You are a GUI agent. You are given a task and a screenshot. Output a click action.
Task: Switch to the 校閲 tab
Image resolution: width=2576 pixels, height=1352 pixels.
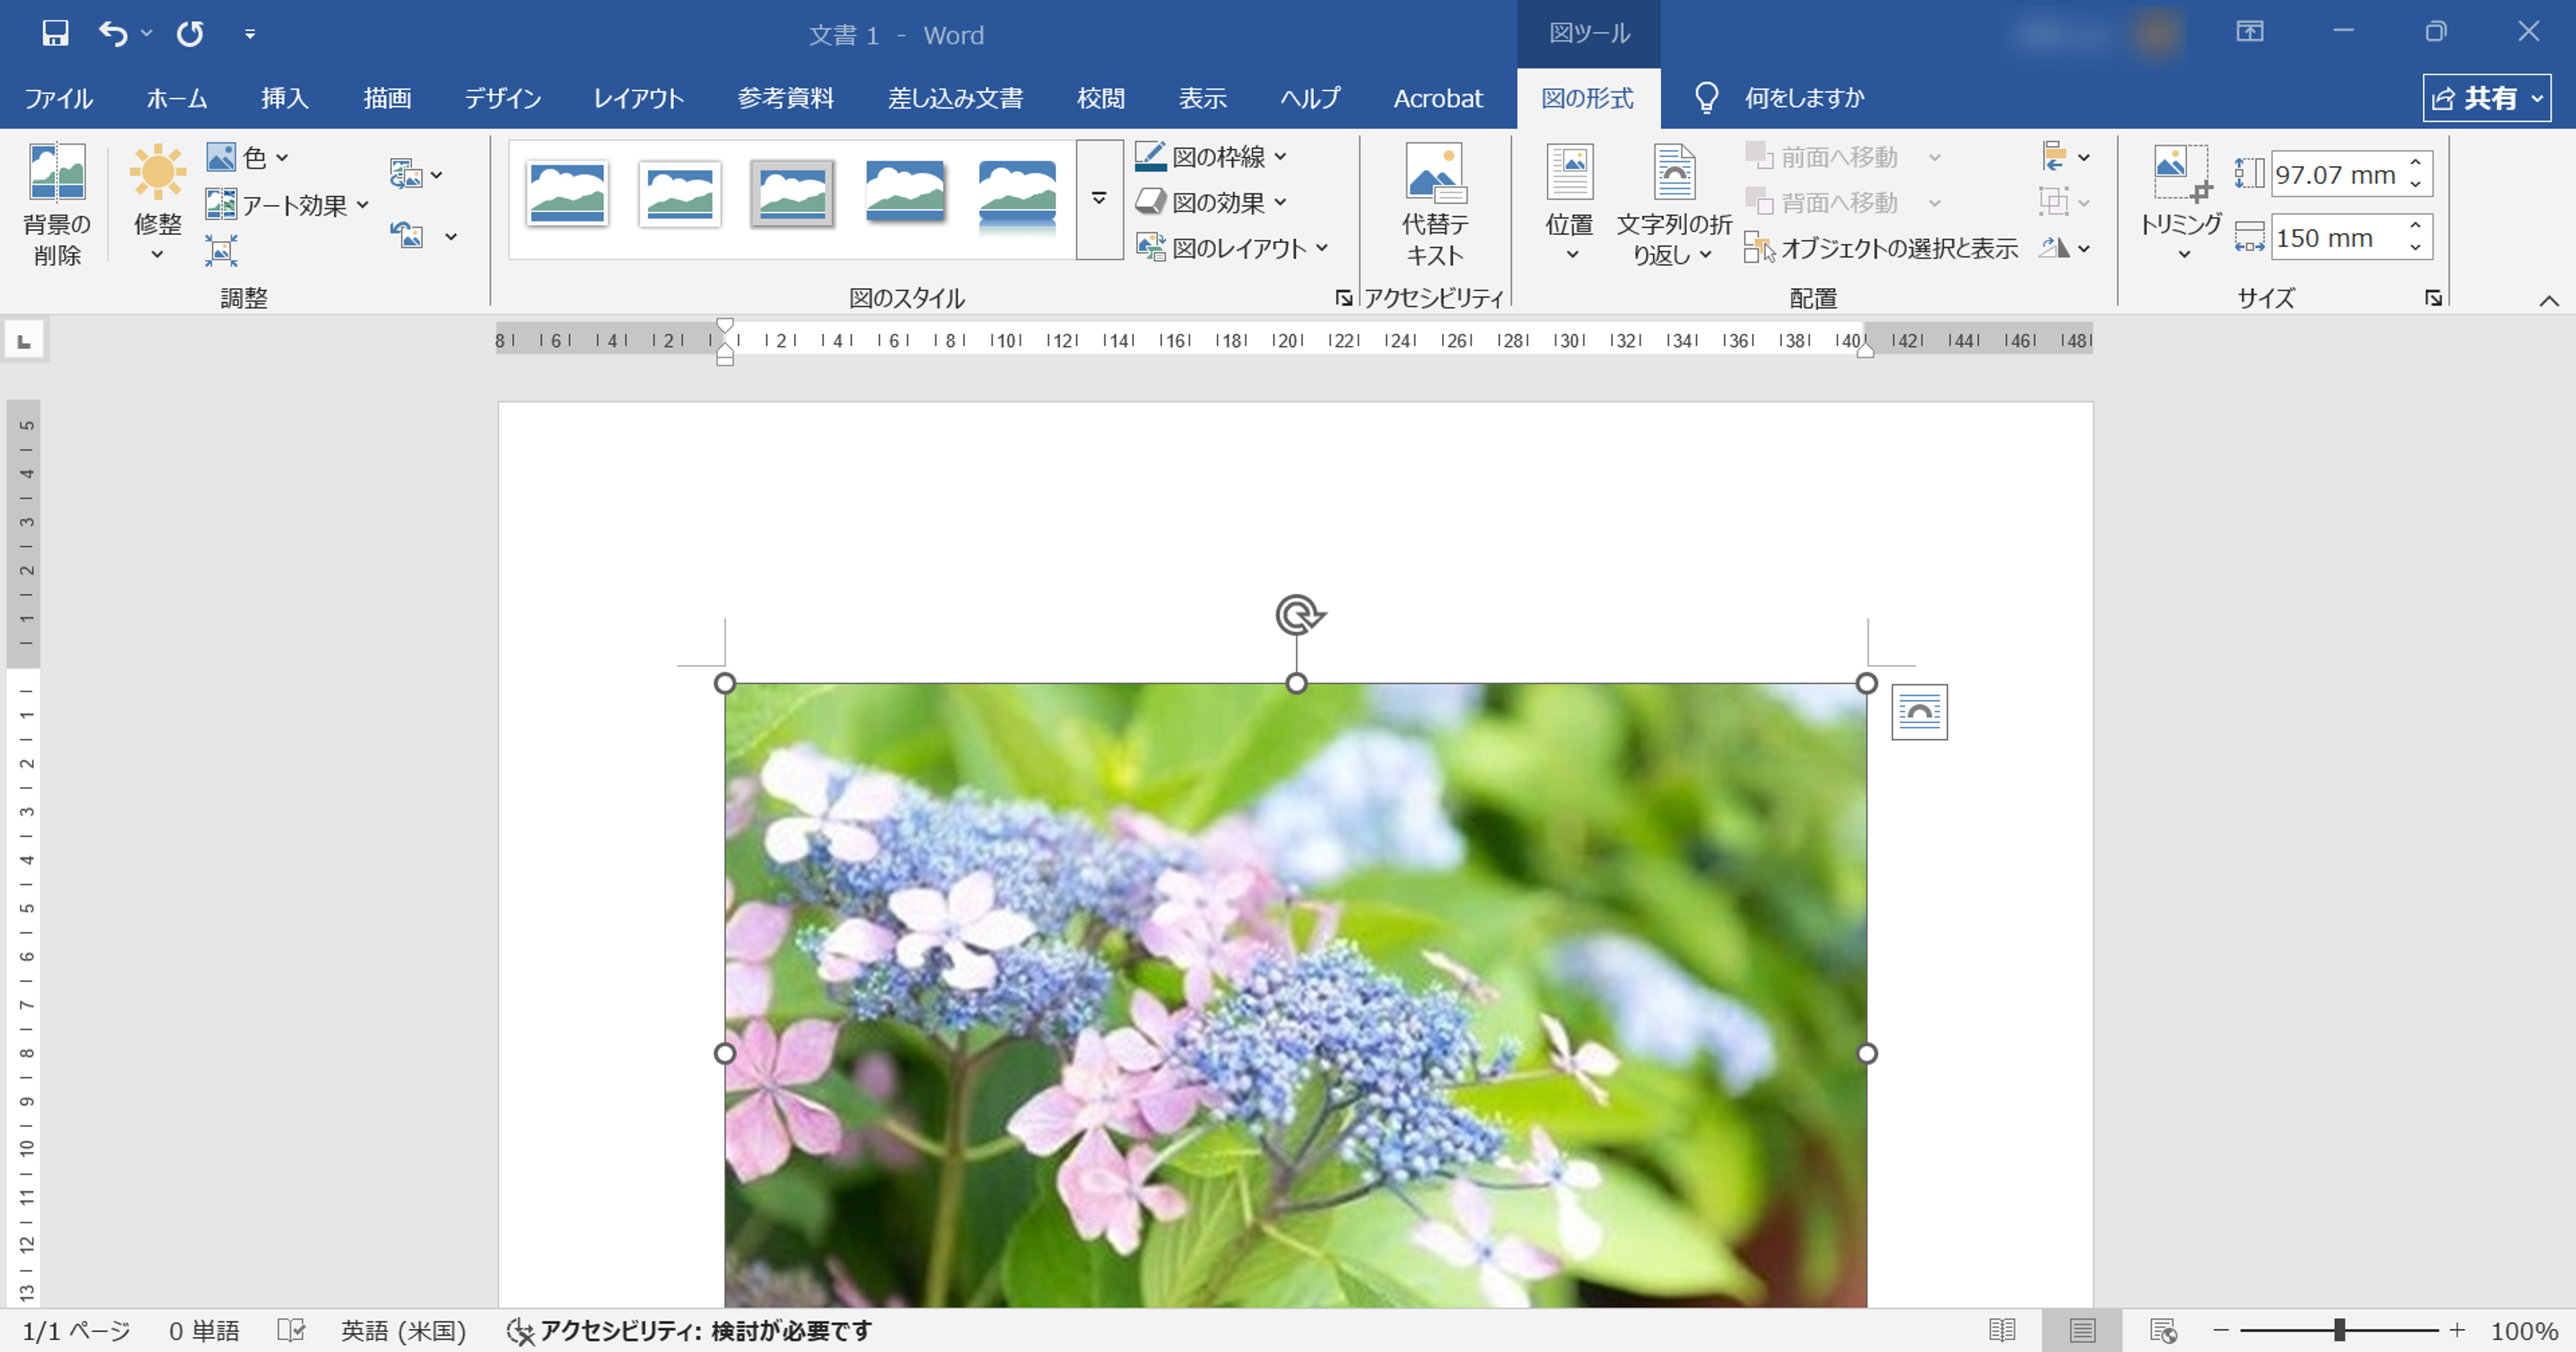pyautogui.click(x=1101, y=98)
